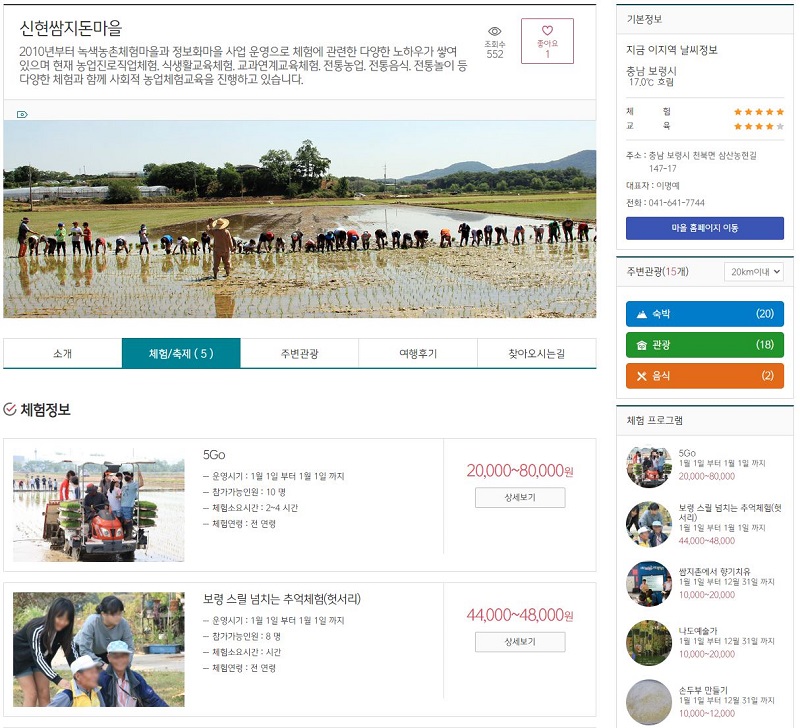The width and height of the screenshot is (800, 728).
Task: Click the eye 조회수 view count icon
Action: tap(494, 32)
